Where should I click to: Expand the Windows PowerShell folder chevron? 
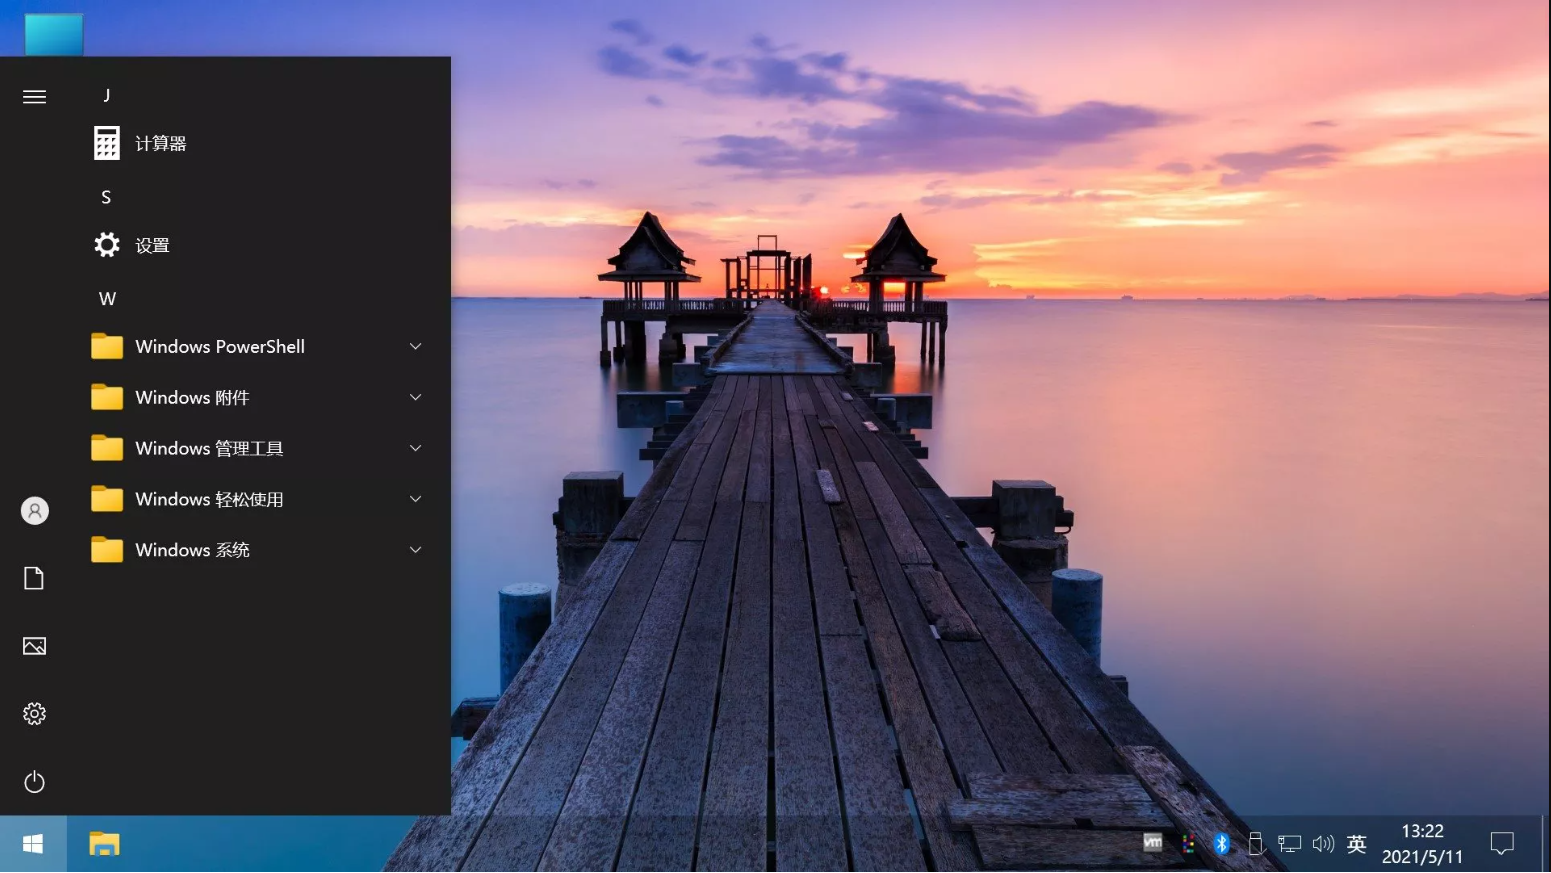(x=416, y=346)
